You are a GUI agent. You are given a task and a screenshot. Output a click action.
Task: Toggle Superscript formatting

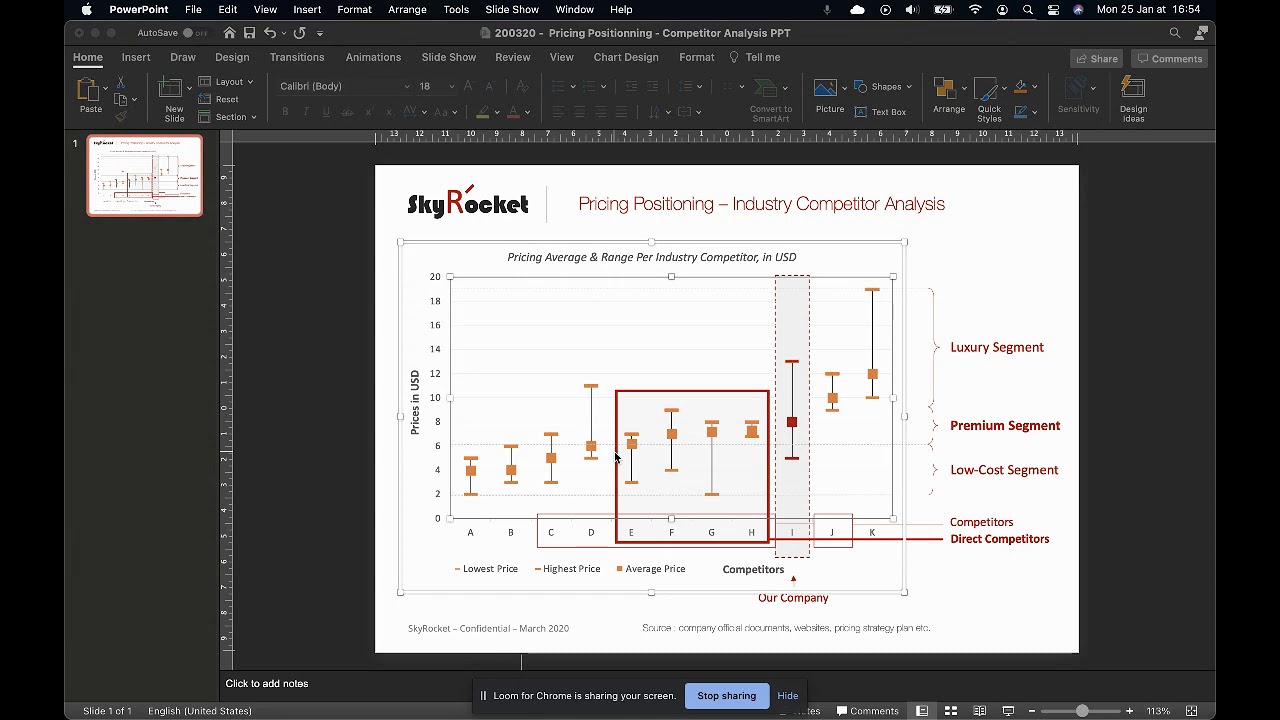369,112
